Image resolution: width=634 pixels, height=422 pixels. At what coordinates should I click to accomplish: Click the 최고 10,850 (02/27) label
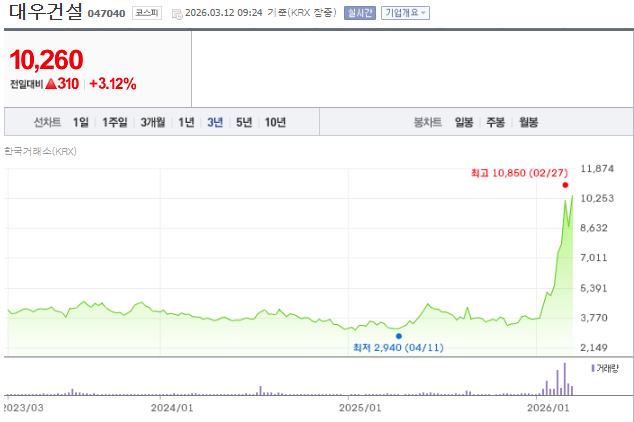519,173
